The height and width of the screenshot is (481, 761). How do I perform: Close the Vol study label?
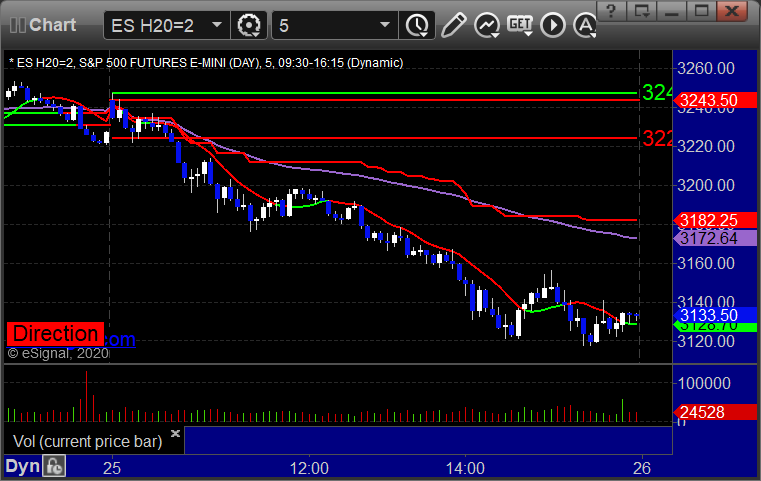click(x=175, y=433)
